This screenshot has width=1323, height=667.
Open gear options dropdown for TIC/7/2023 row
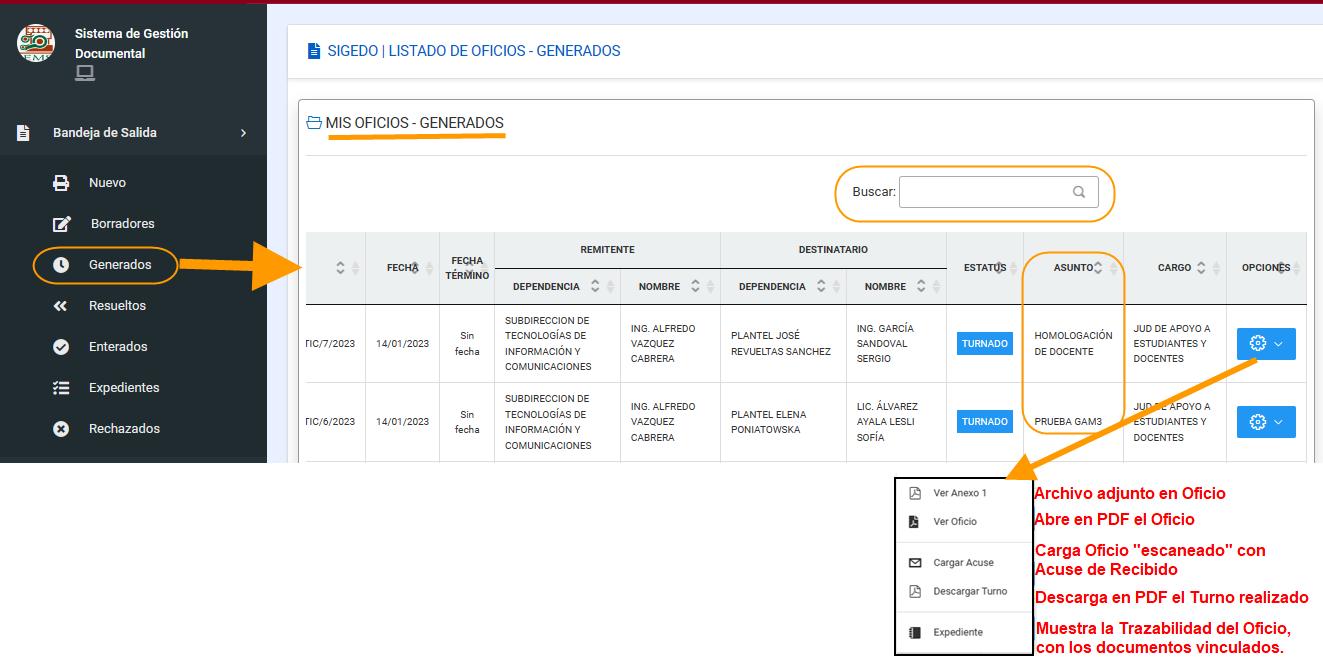coord(1266,344)
